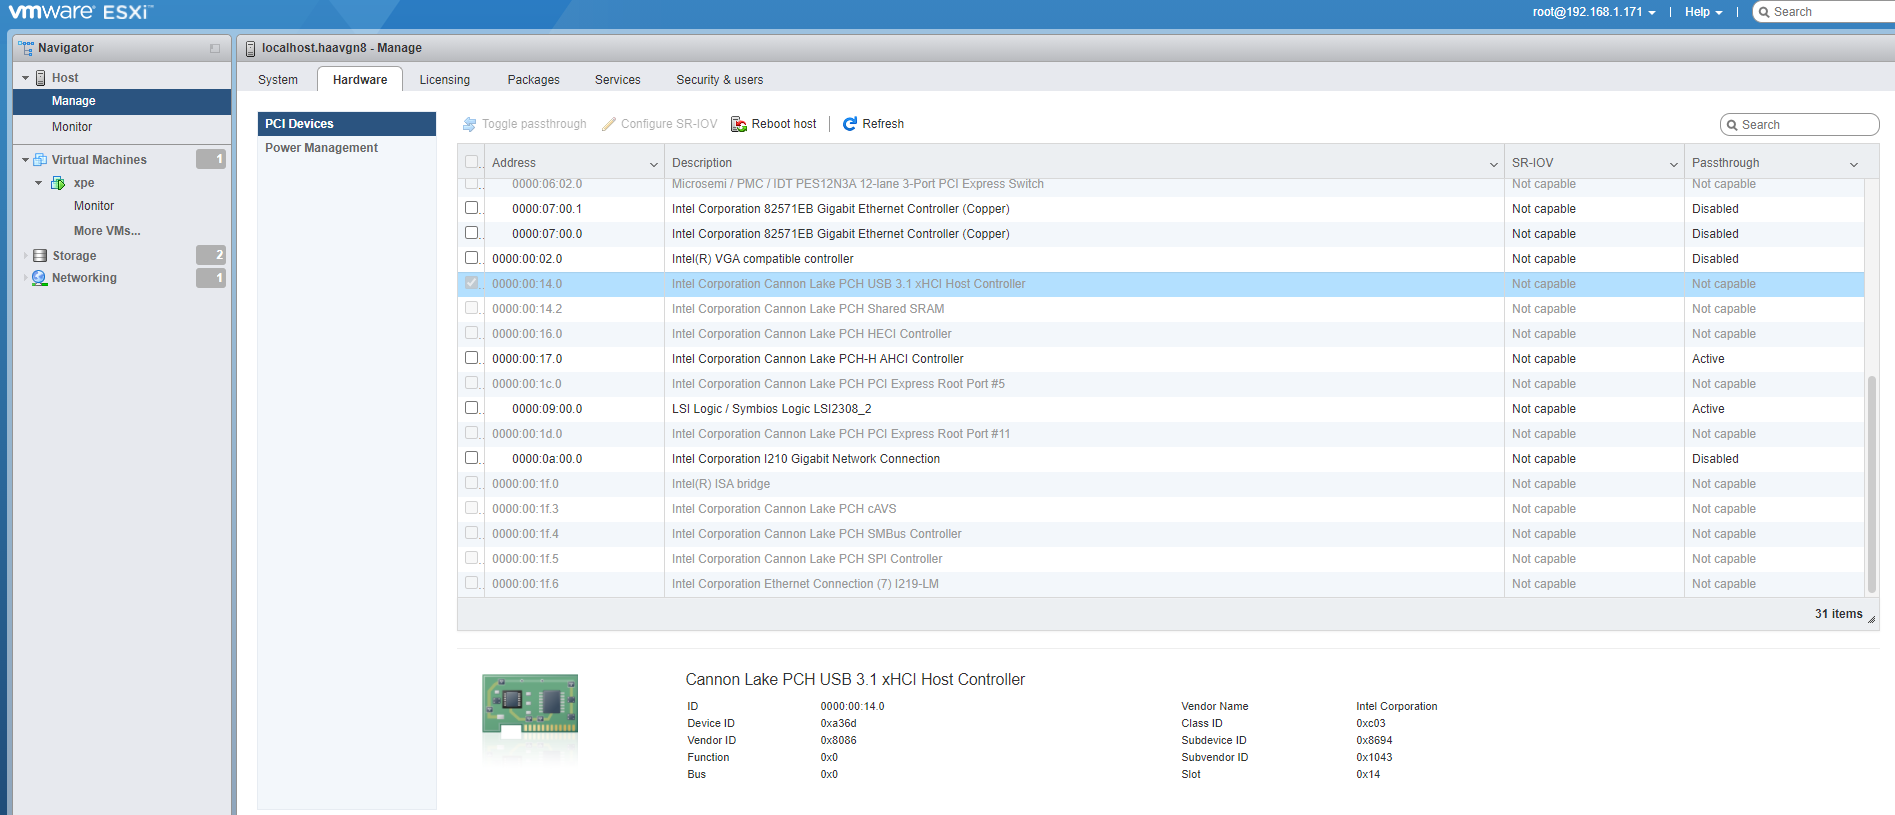
Task: Click the Virtual Machines icon
Action: [x=40, y=159]
